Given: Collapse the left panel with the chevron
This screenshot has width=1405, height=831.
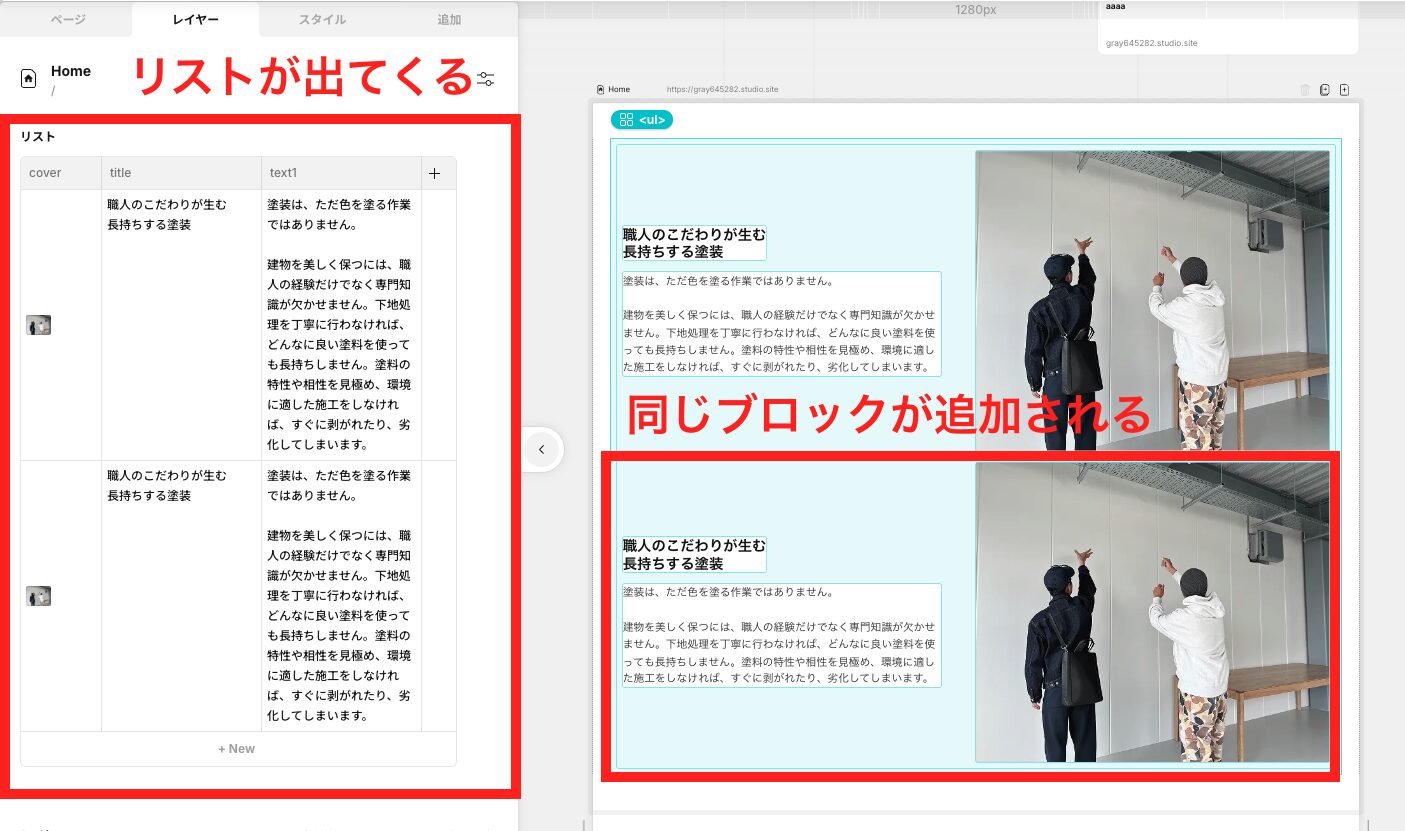Looking at the screenshot, I should click(542, 449).
